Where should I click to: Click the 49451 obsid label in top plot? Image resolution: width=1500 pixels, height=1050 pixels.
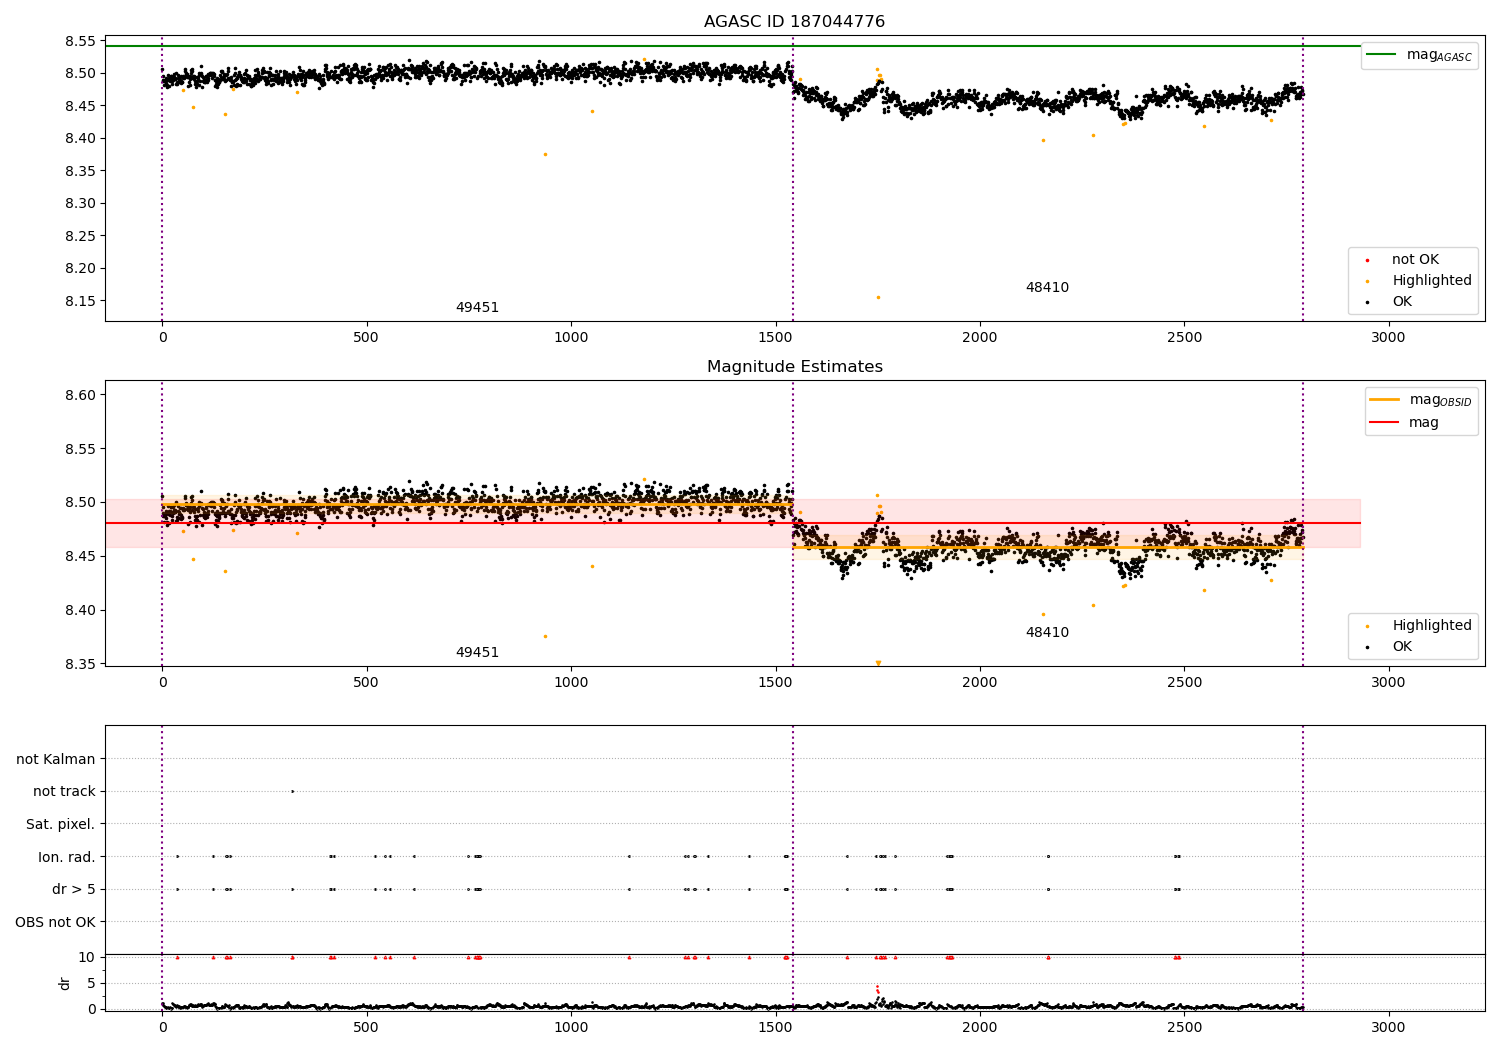(x=477, y=308)
